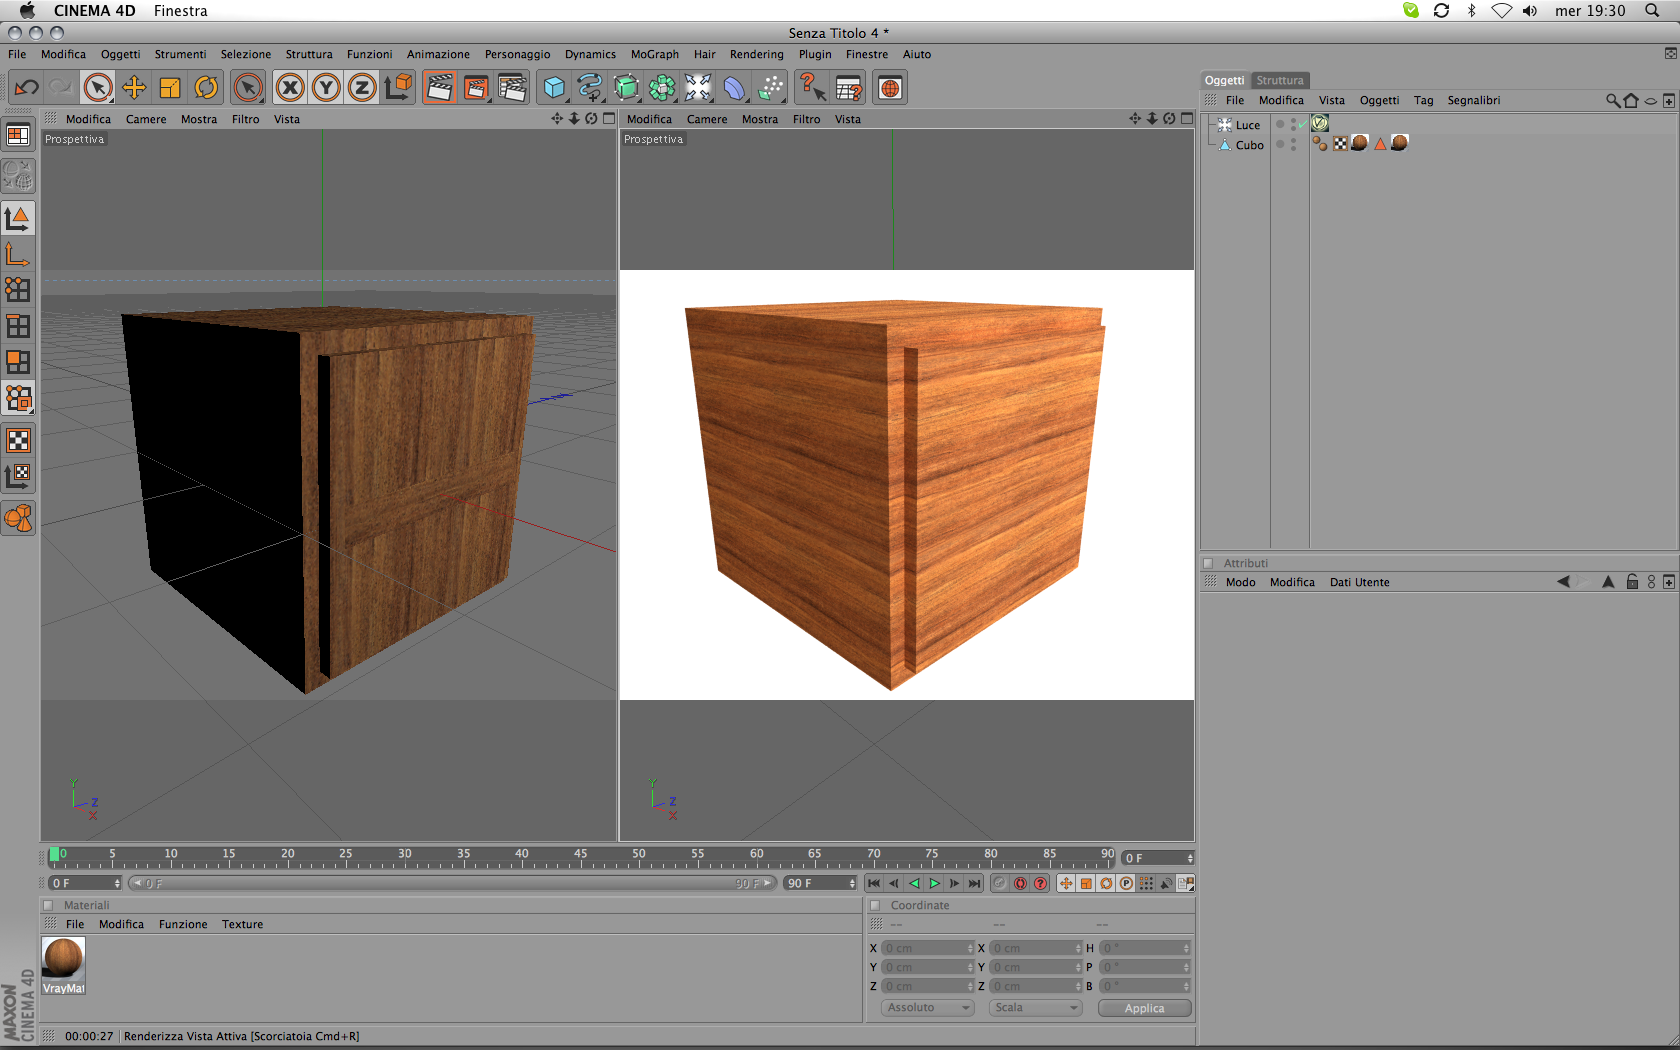The height and width of the screenshot is (1050, 1680).
Task: Toggle the Z axis lock
Action: tap(362, 88)
